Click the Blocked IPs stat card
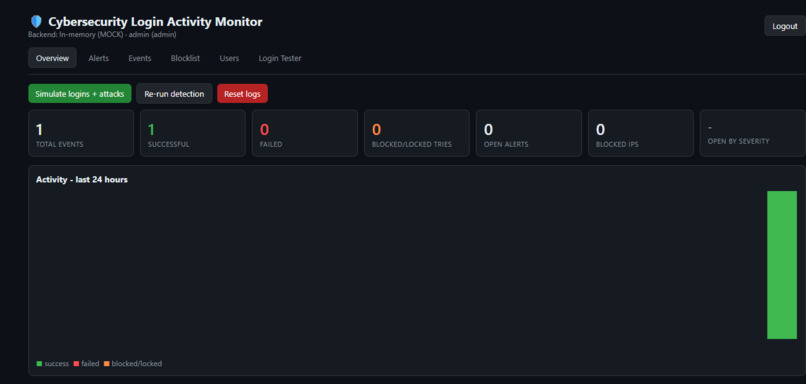Viewport: 806px width, 384px height. tap(641, 133)
